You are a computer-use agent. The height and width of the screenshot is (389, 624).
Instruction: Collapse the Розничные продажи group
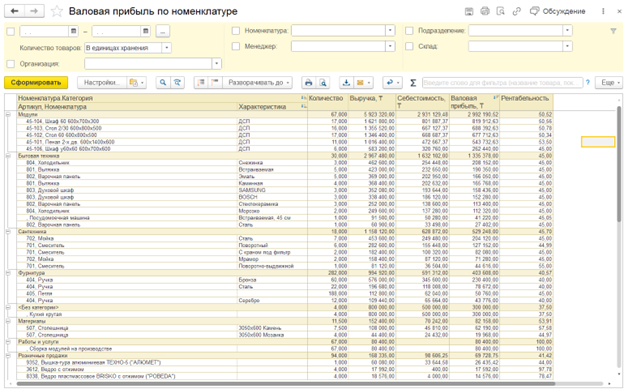(8, 356)
